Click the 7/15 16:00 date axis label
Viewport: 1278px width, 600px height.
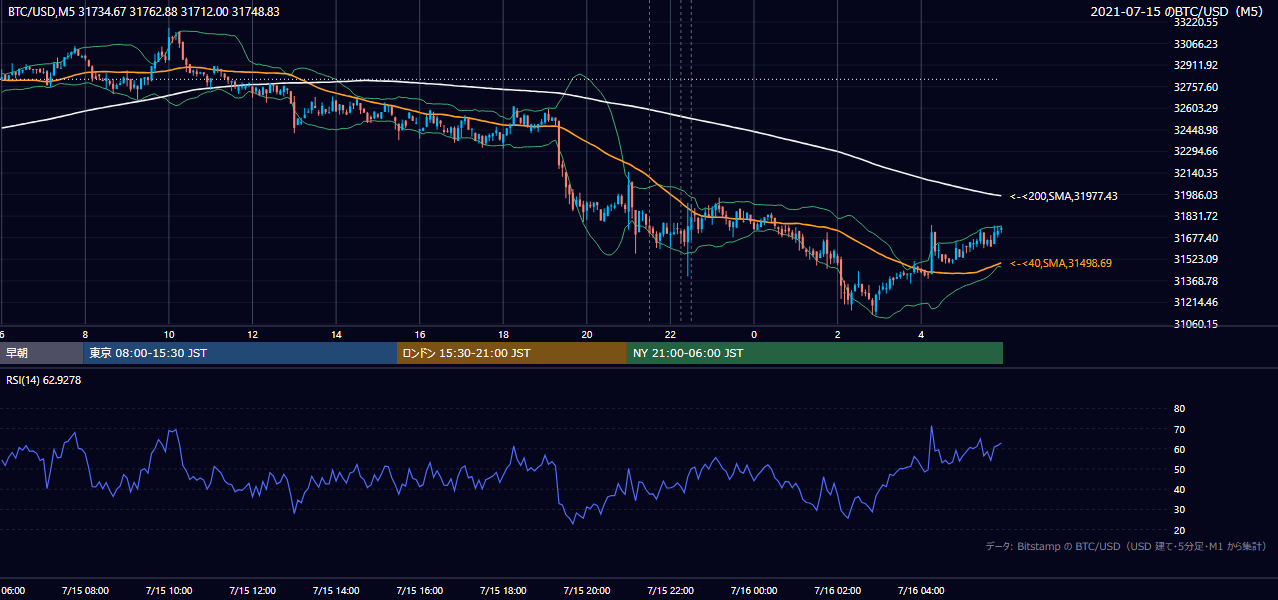coord(419,591)
